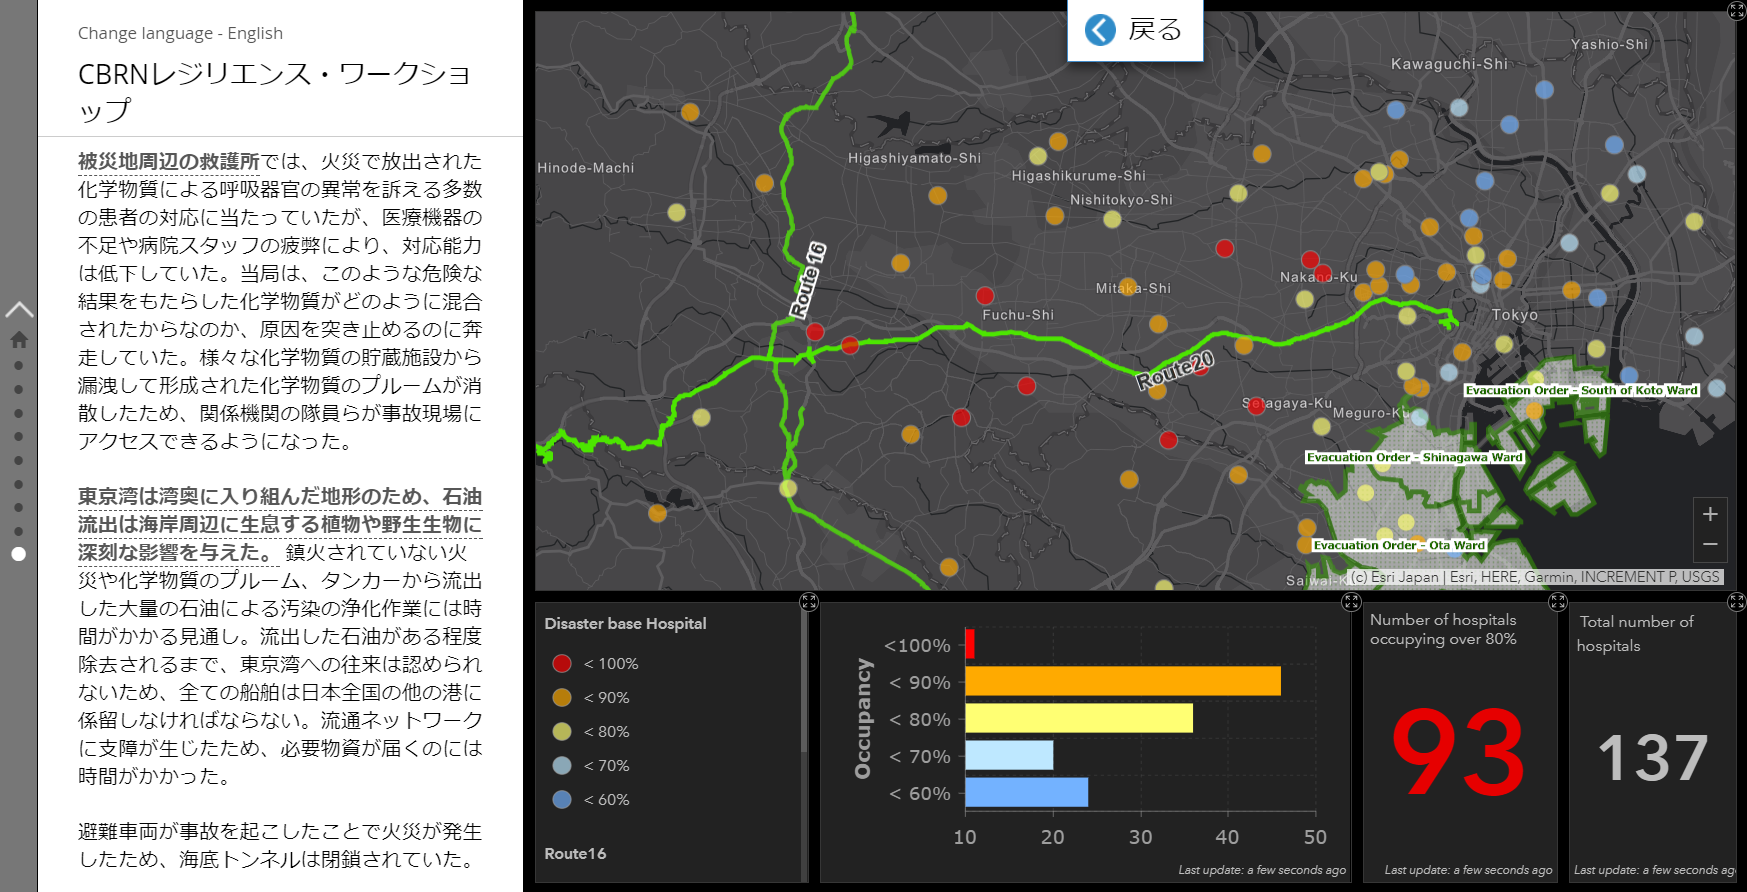Go to the story home icon

[19, 340]
